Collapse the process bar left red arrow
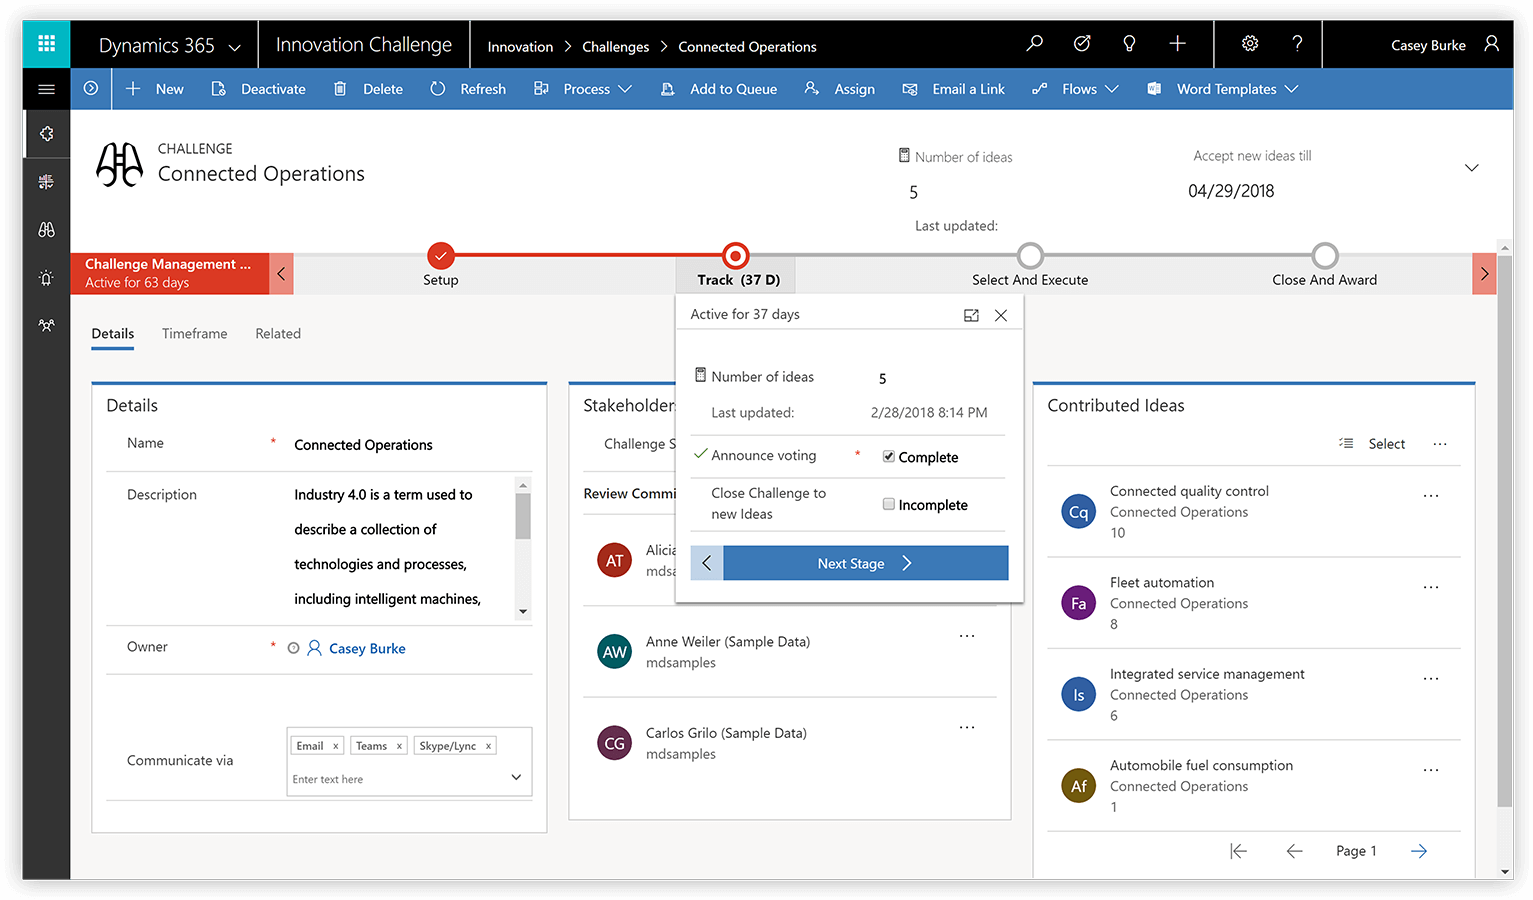 coord(281,274)
